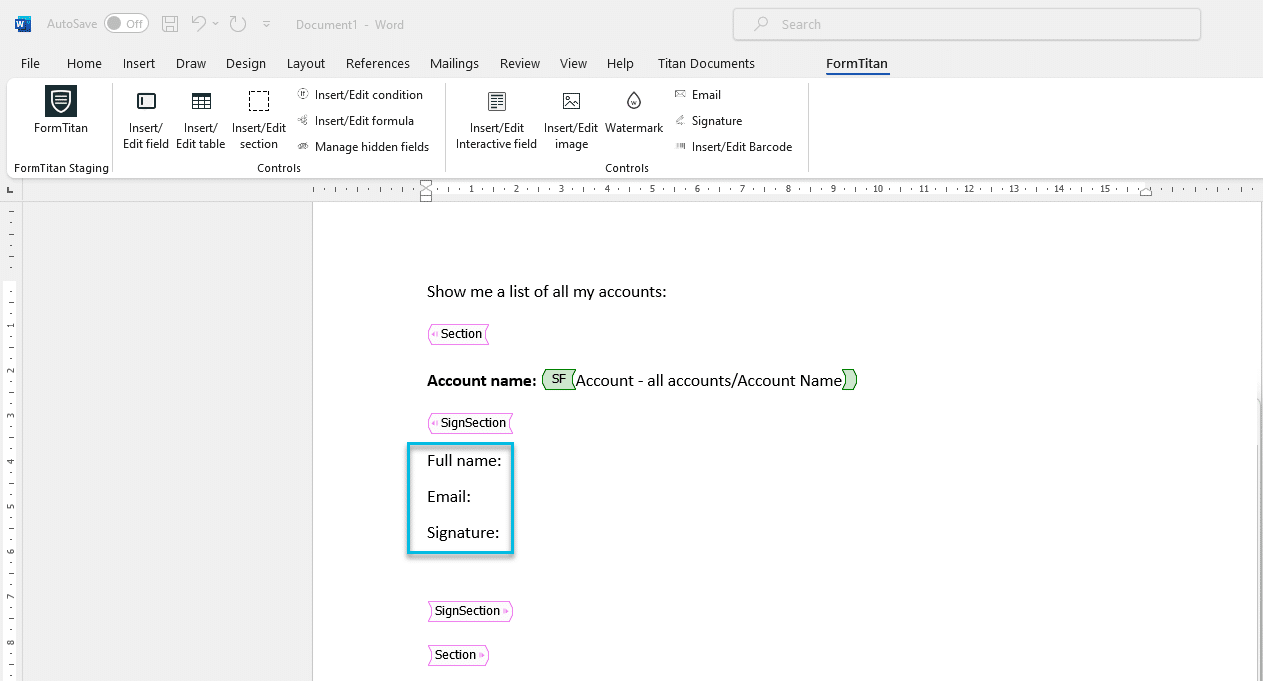
Task: Click Manage hidden fields button
Action: tap(363, 147)
